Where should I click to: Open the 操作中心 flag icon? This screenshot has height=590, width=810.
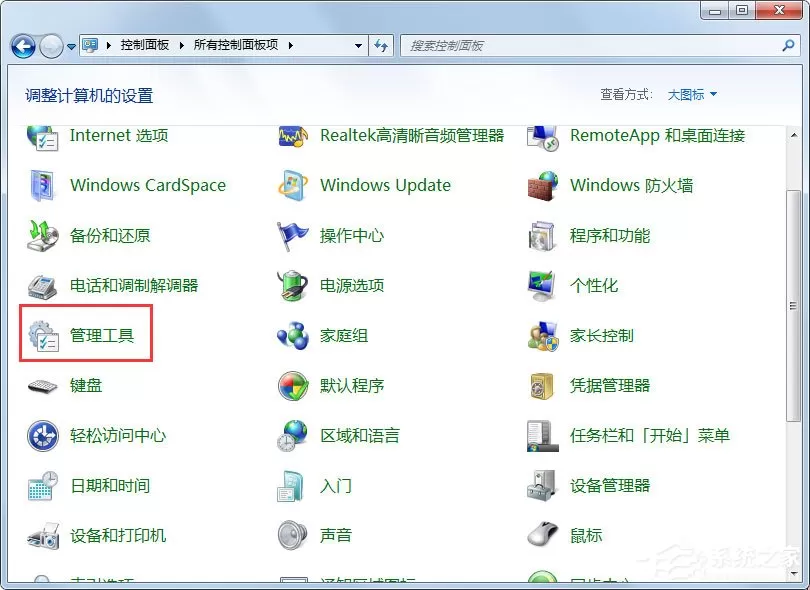pos(292,236)
